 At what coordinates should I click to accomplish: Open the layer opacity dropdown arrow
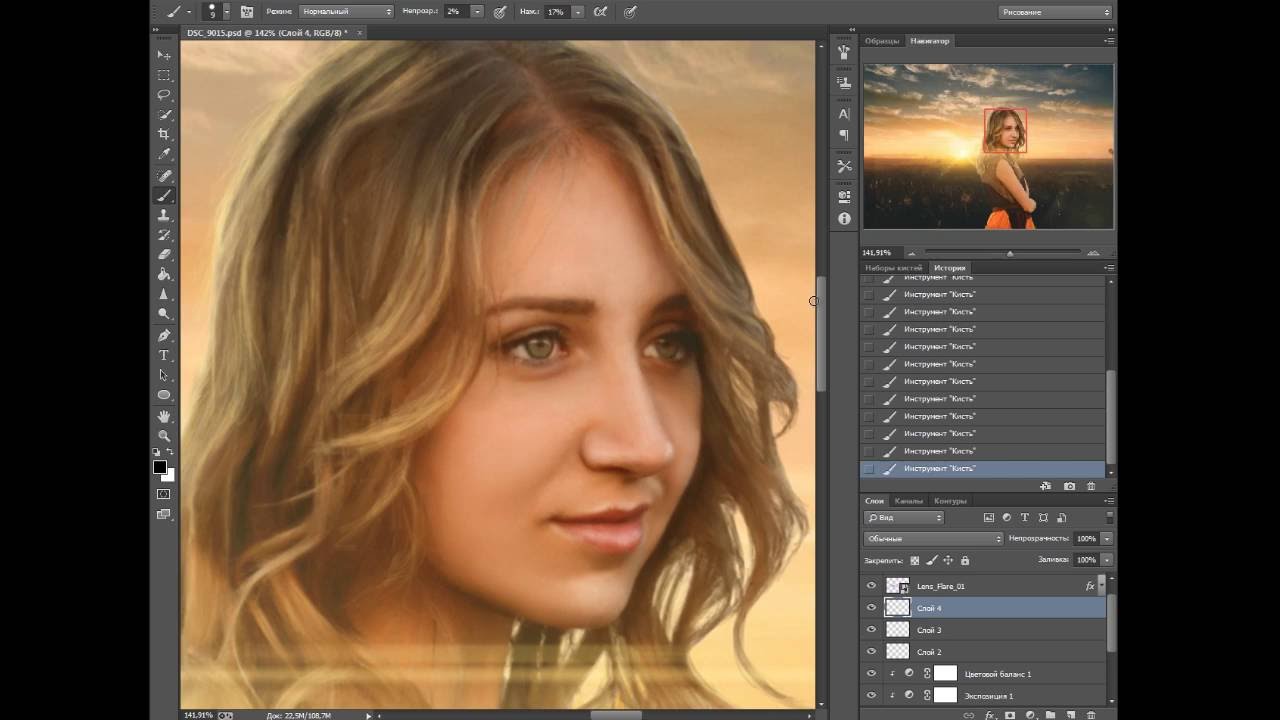pos(1107,539)
